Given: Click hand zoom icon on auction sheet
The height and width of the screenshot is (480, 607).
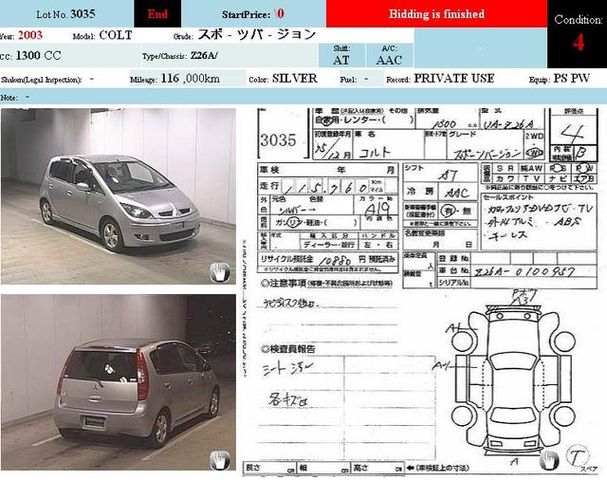Looking at the screenshot, I should pos(549,460).
